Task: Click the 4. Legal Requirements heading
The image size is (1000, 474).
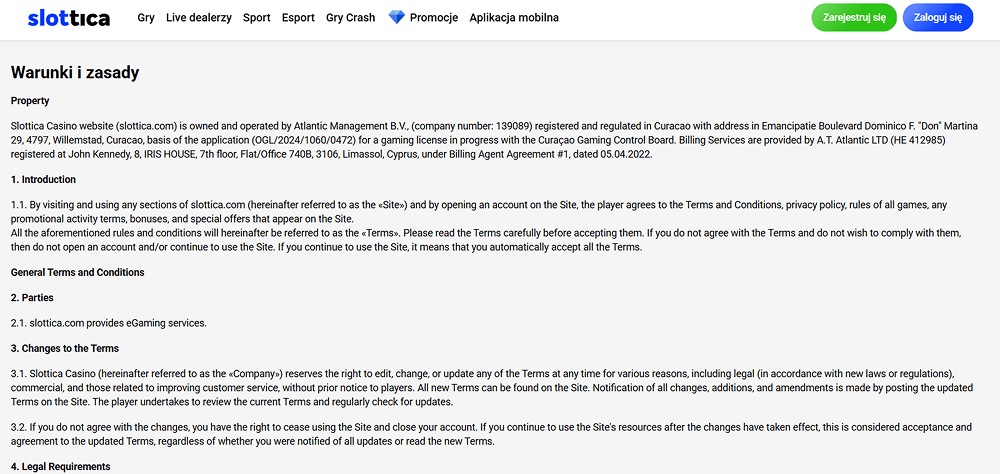Action: [60, 467]
